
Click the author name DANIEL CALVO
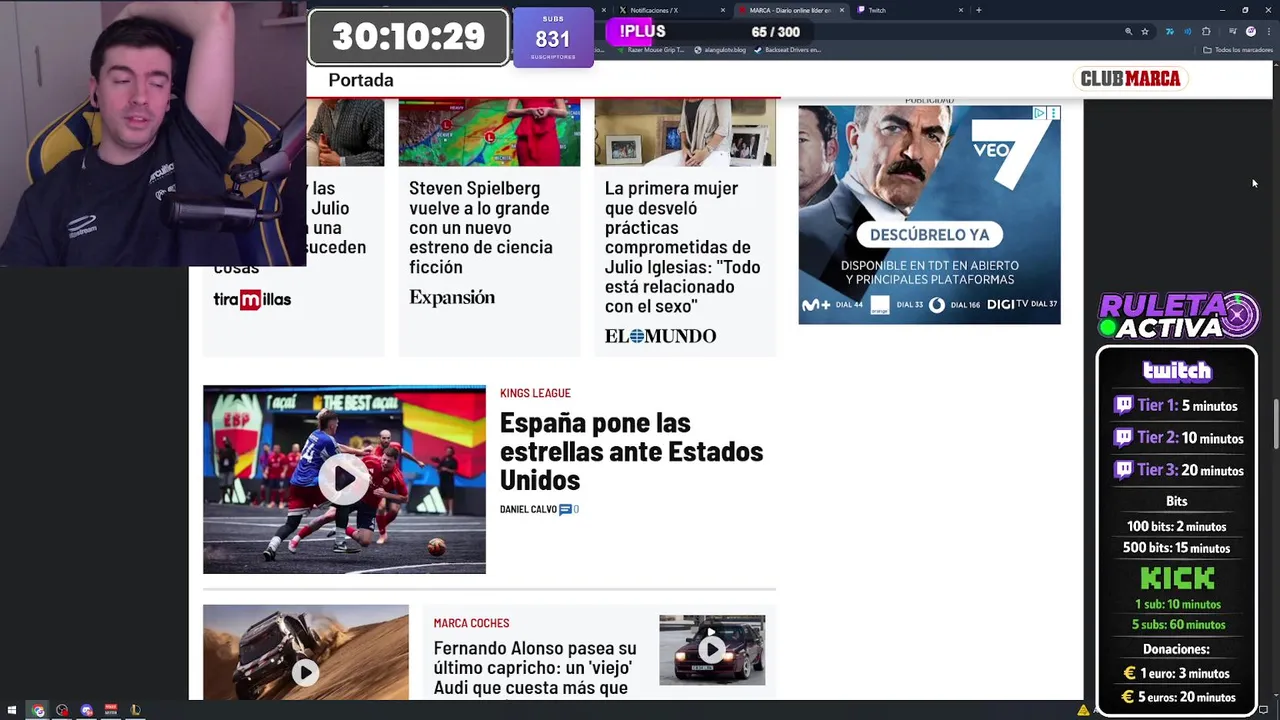pyautogui.click(x=528, y=509)
